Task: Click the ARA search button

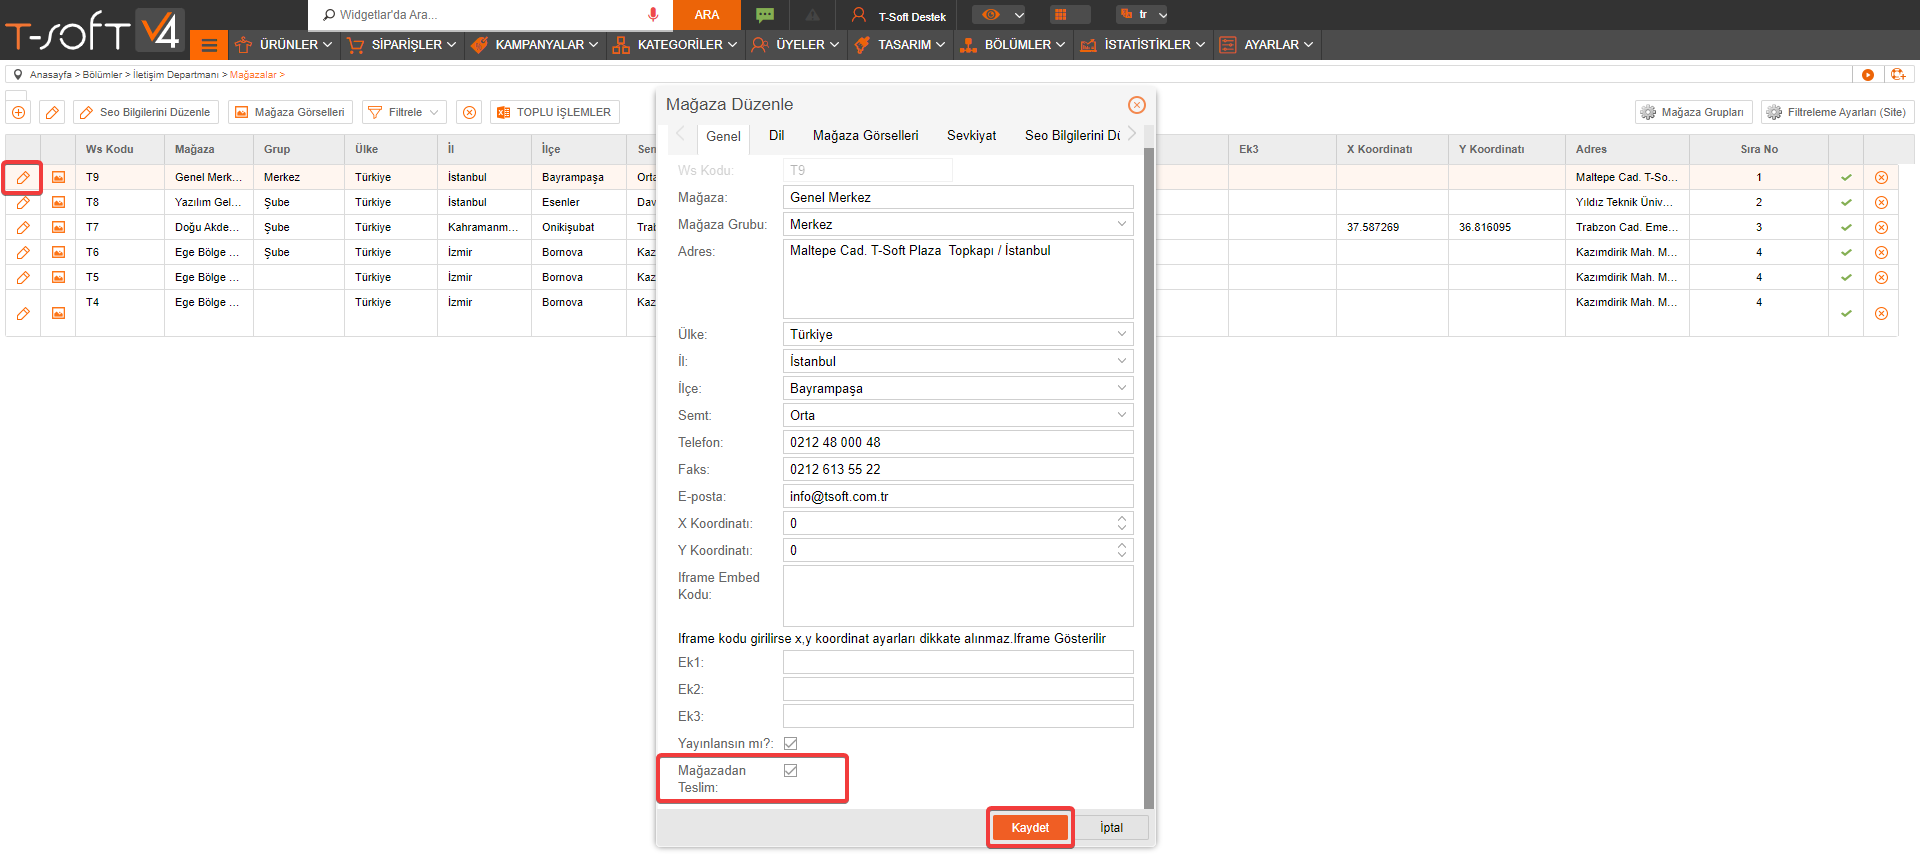Action: 707,14
